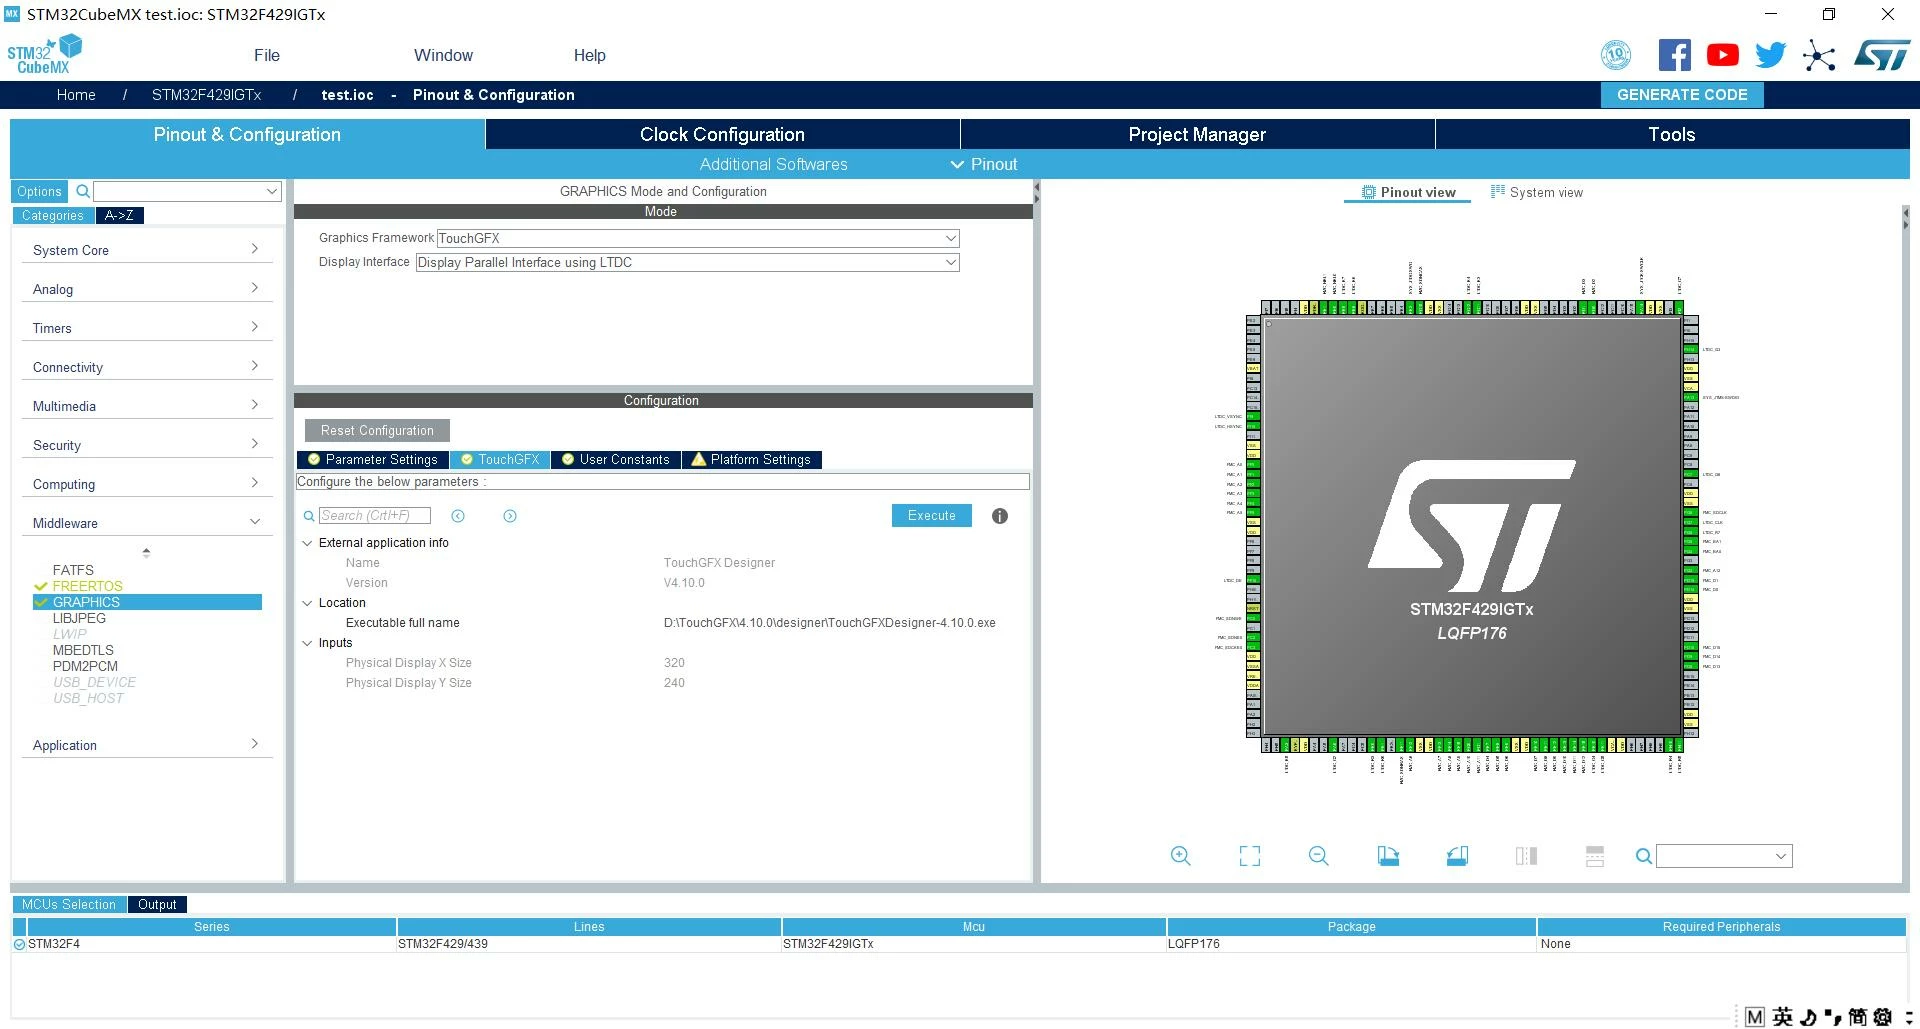
Task: Open Additional Softwares
Action: coord(773,164)
